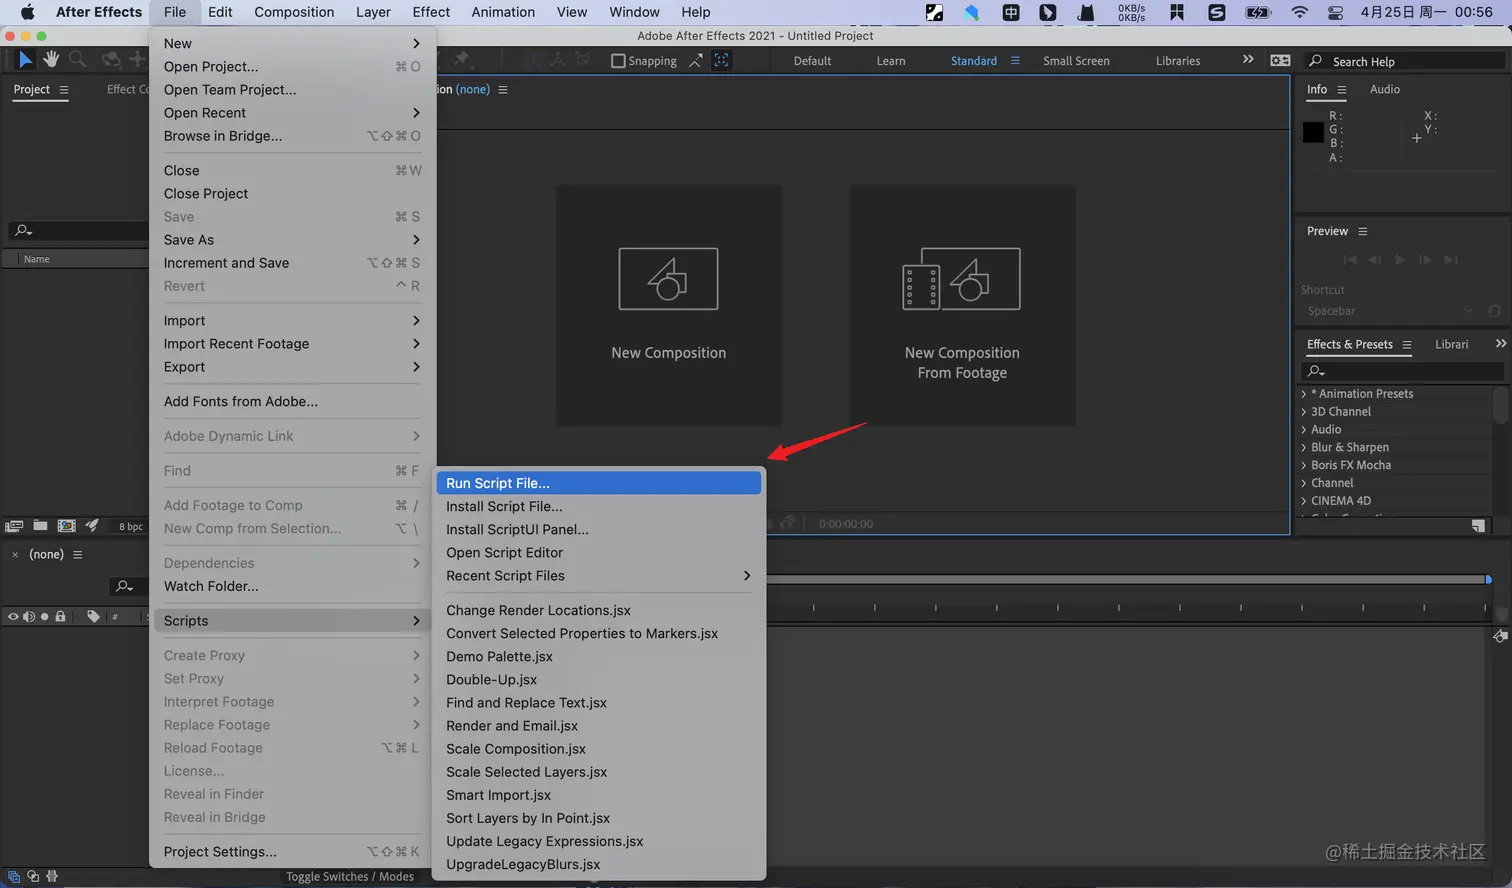The height and width of the screenshot is (888, 1512).
Task: Expand Layer Switches pane icon at bottom
Action: pyautogui.click(x=14, y=876)
